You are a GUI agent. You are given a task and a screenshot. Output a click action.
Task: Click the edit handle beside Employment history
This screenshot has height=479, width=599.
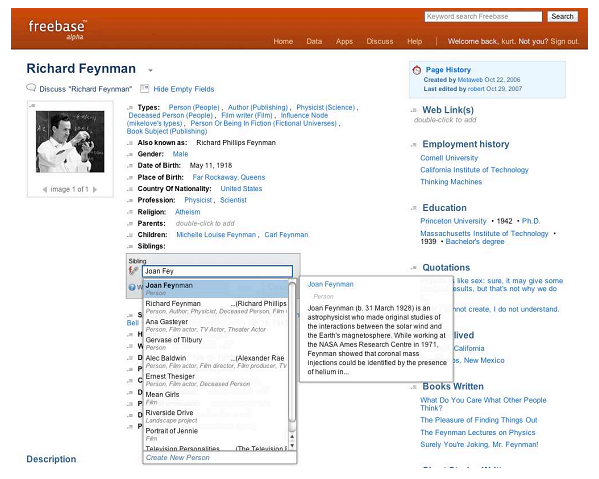413,145
